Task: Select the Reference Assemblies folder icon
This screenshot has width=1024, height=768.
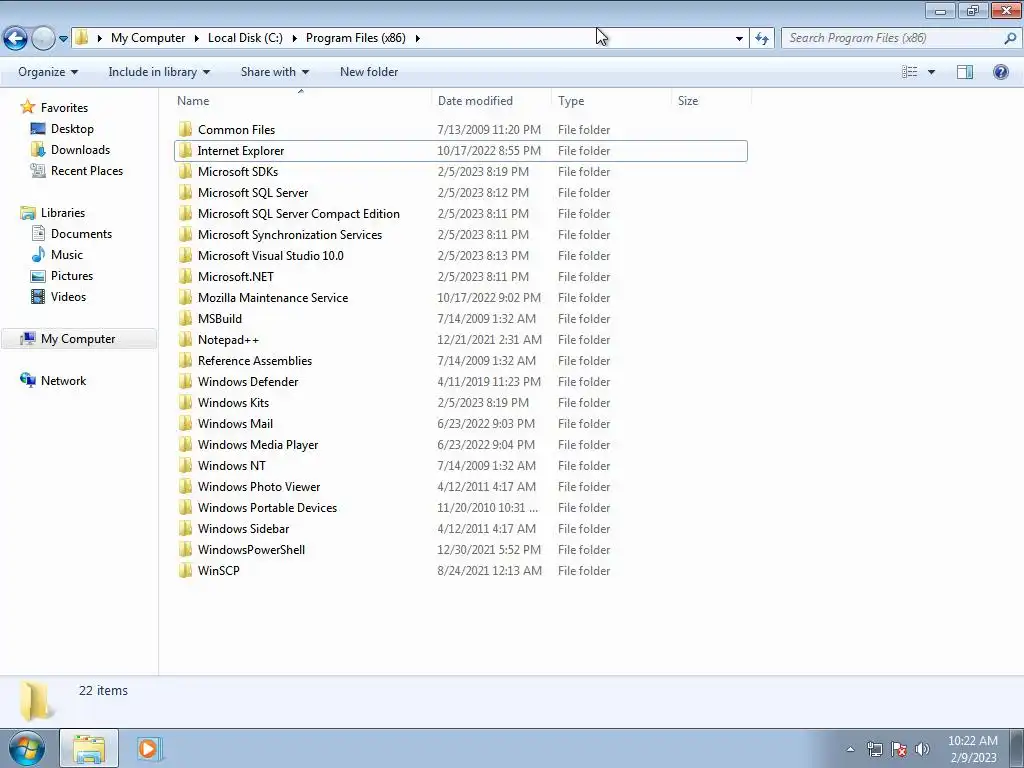Action: (185, 360)
